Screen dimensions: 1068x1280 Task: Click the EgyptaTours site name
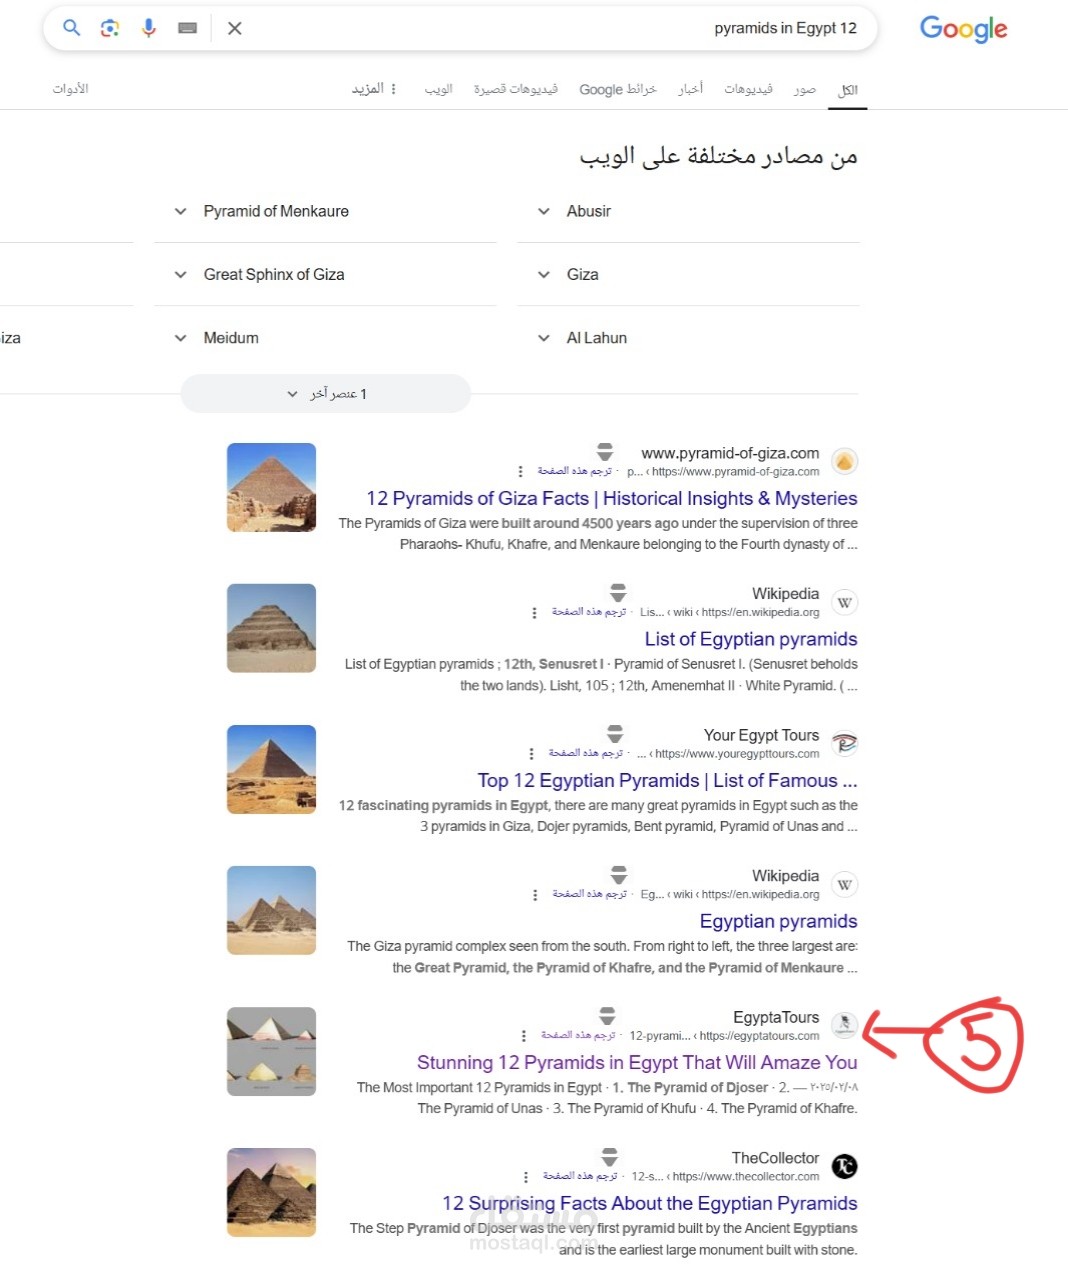pyautogui.click(x=776, y=1017)
